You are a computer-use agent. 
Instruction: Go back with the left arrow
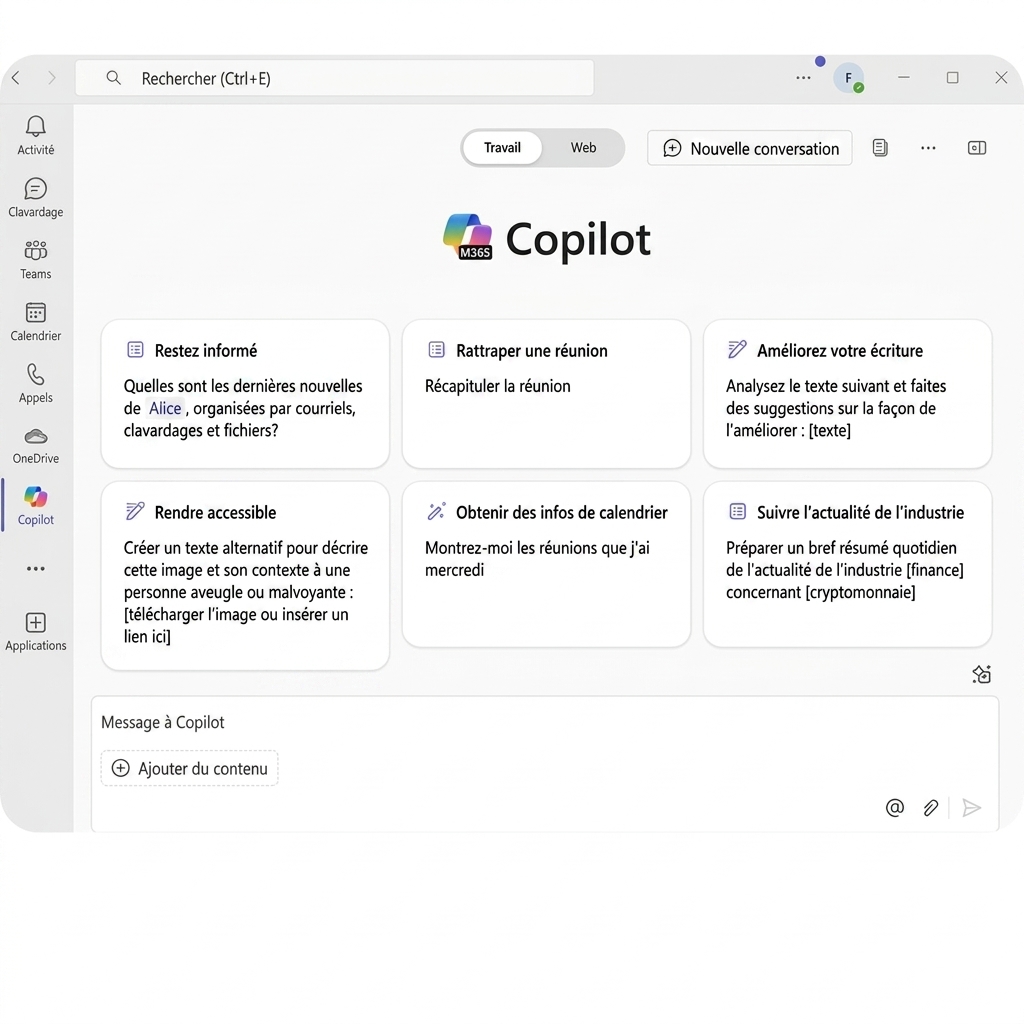coord(16,78)
